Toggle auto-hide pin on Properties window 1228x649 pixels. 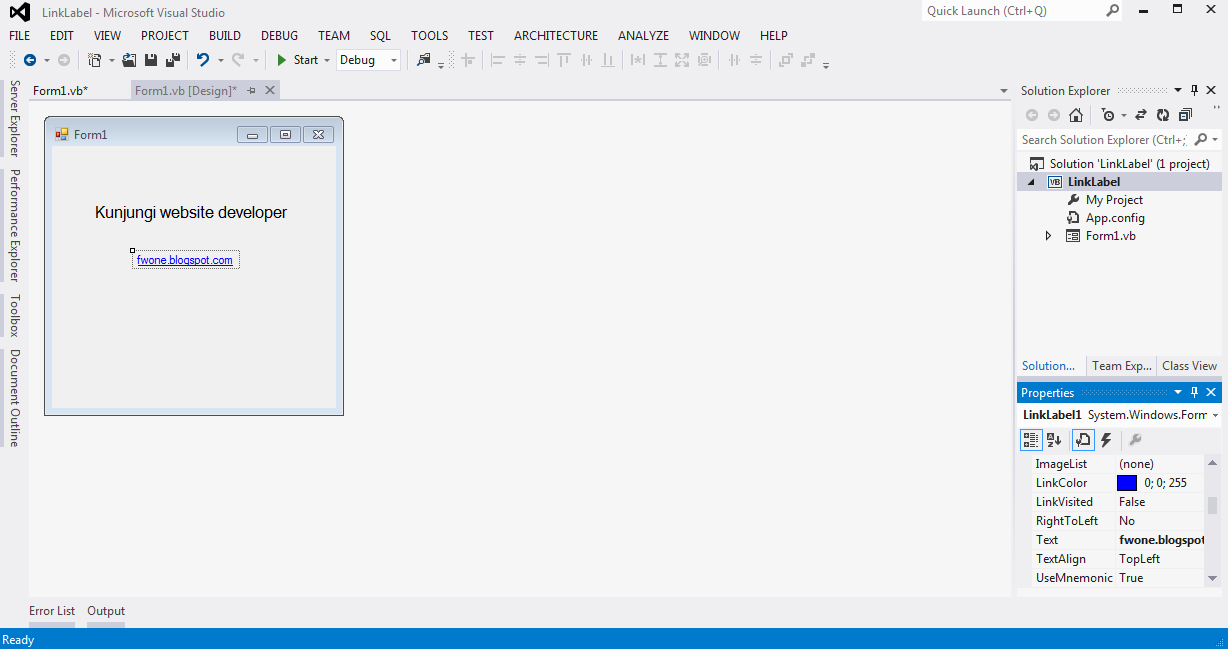[1194, 391]
